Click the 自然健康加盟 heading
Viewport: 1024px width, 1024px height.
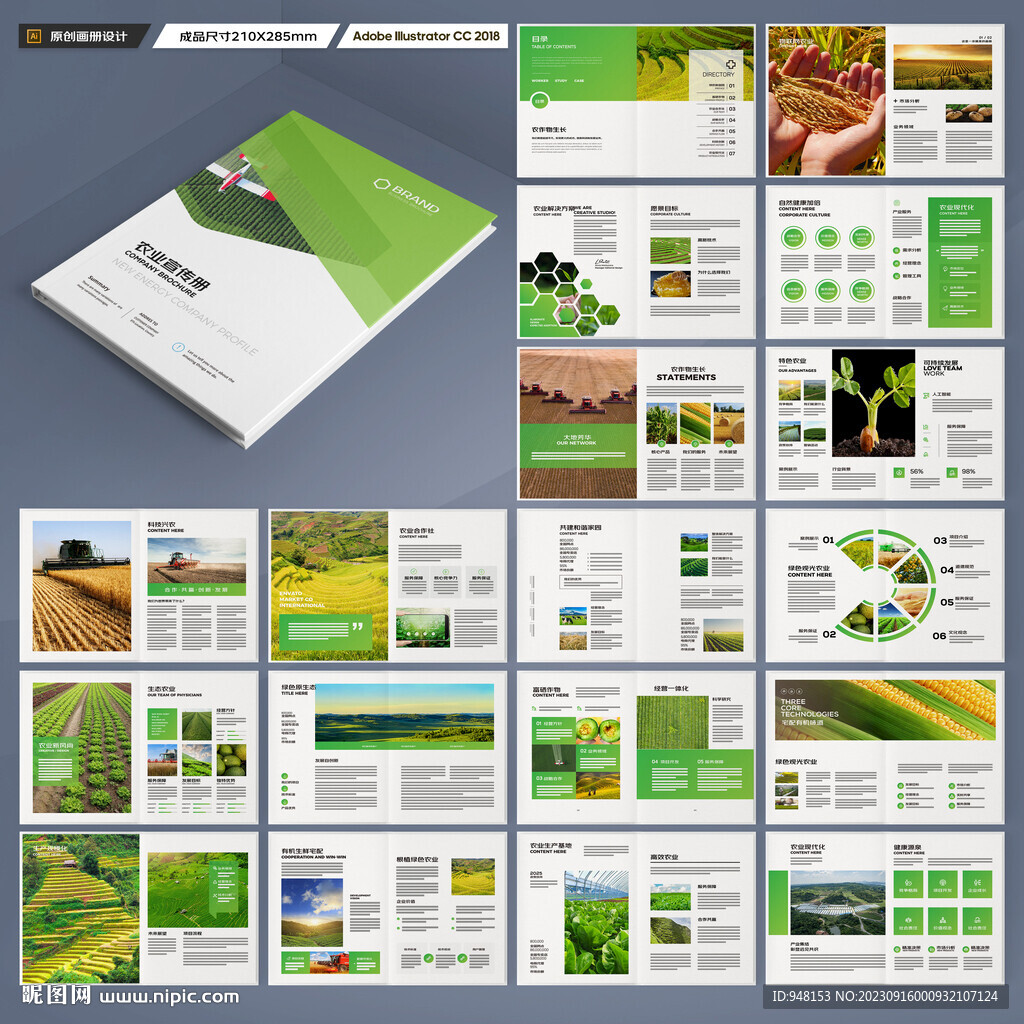pos(799,203)
